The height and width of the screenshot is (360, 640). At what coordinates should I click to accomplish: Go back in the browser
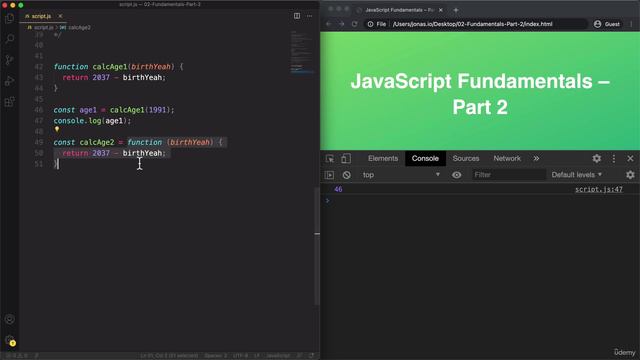tap(329, 24)
